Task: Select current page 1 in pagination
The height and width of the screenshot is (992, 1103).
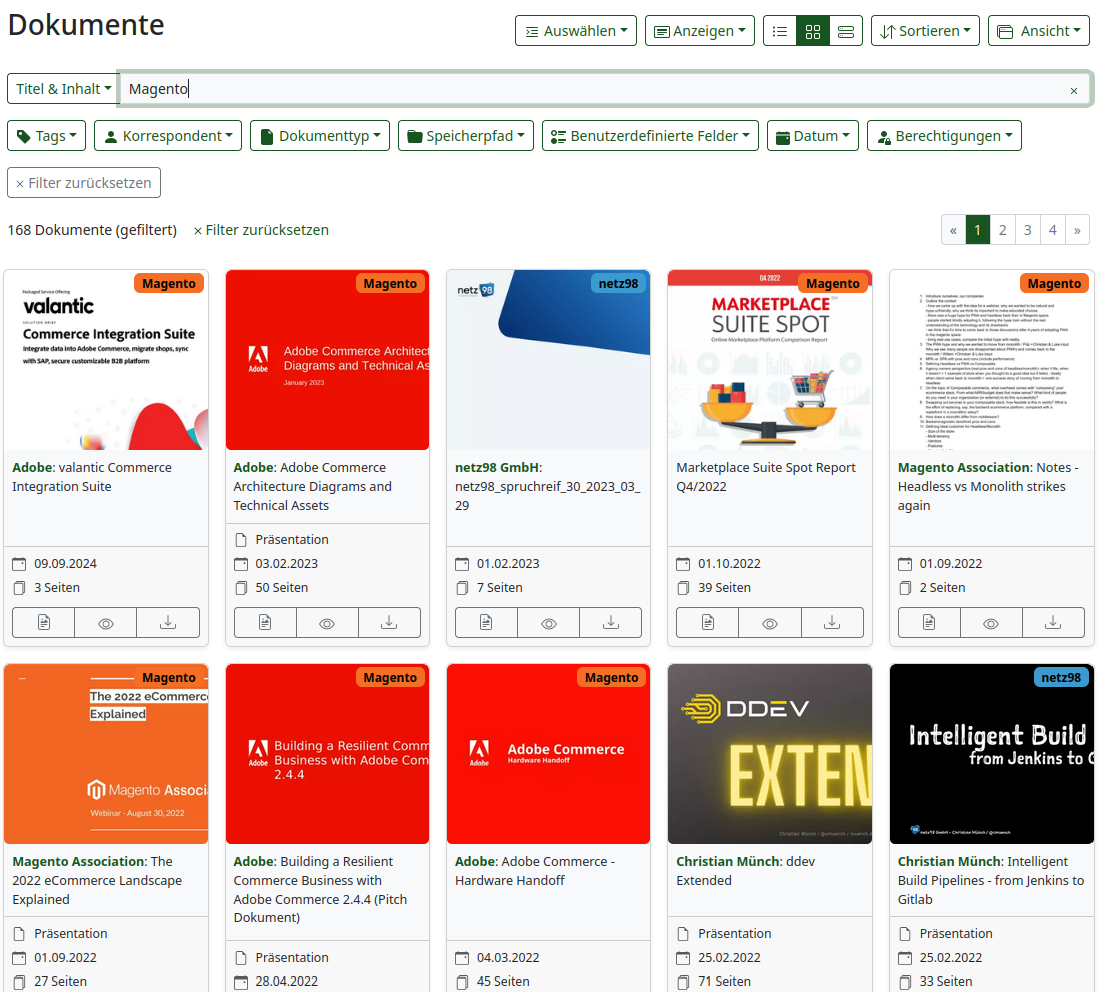Action: (978, 230)
